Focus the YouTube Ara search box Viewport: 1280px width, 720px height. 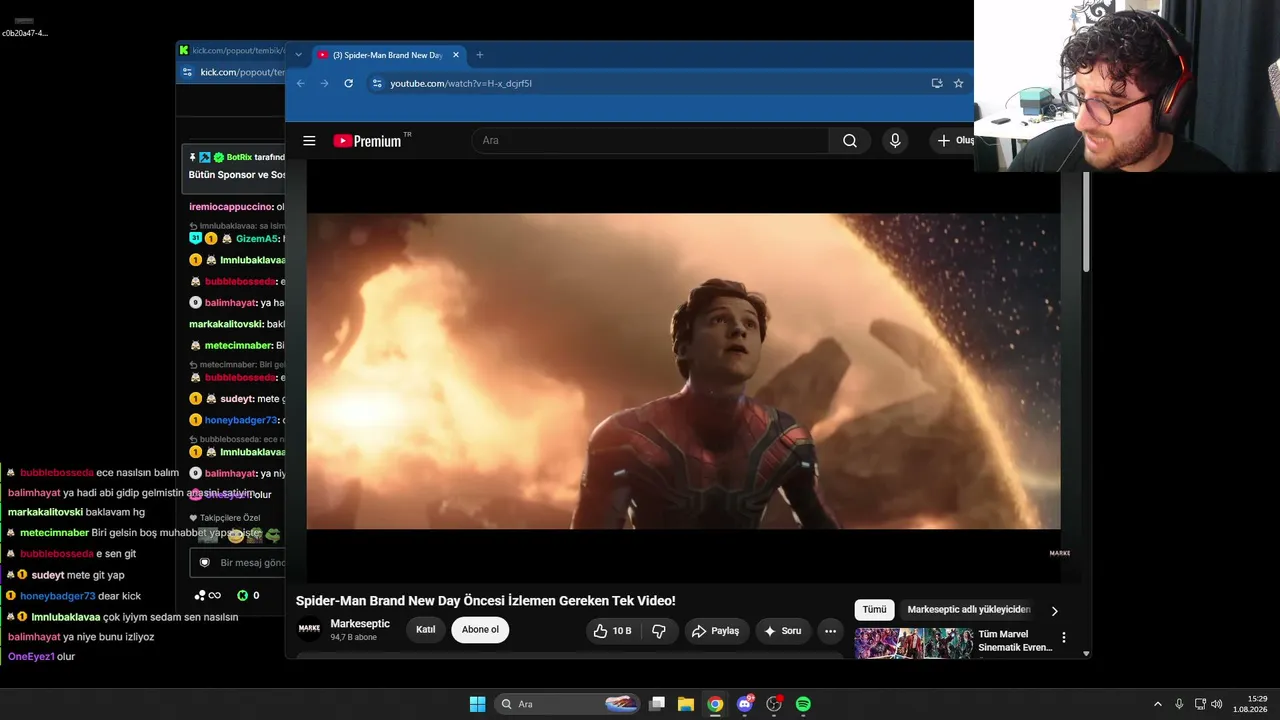coord(650,141)
